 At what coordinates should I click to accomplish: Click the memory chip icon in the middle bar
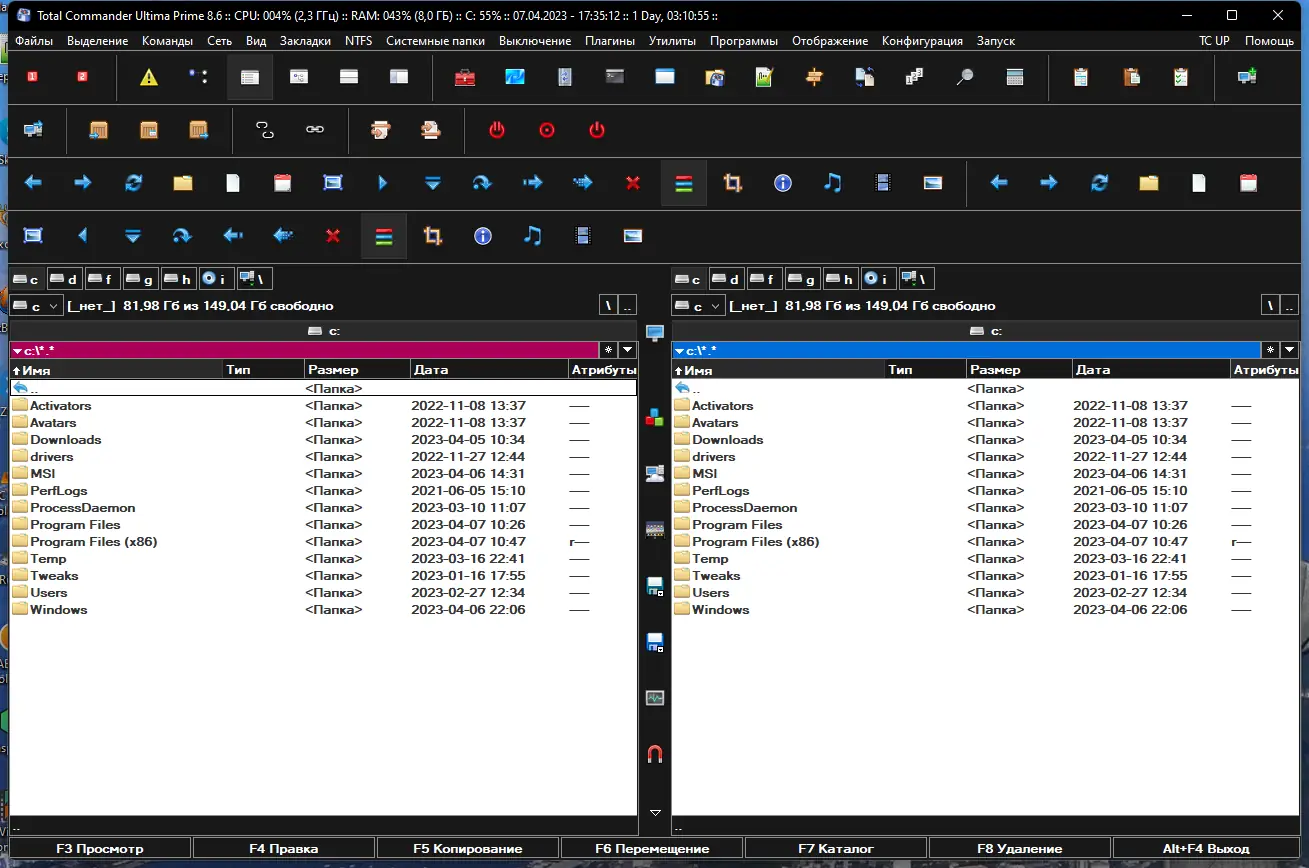[x=655, y=529]
